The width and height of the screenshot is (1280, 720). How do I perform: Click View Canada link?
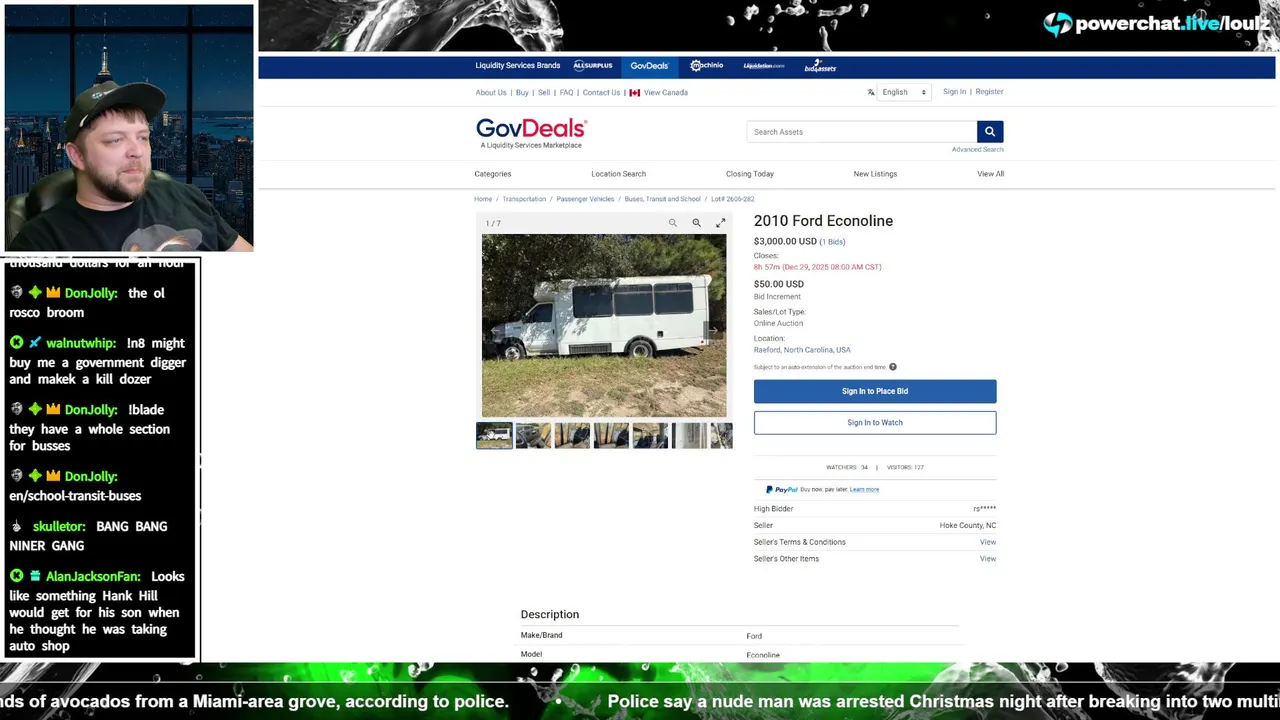click(666, 92)
